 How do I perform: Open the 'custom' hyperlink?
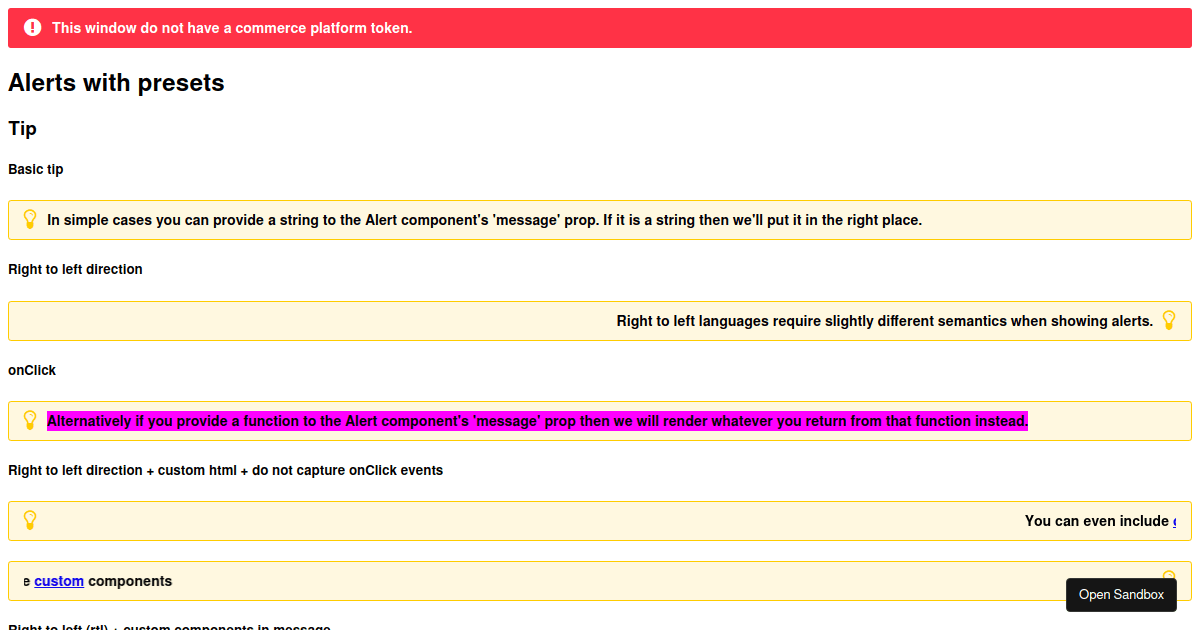(59, 581)
